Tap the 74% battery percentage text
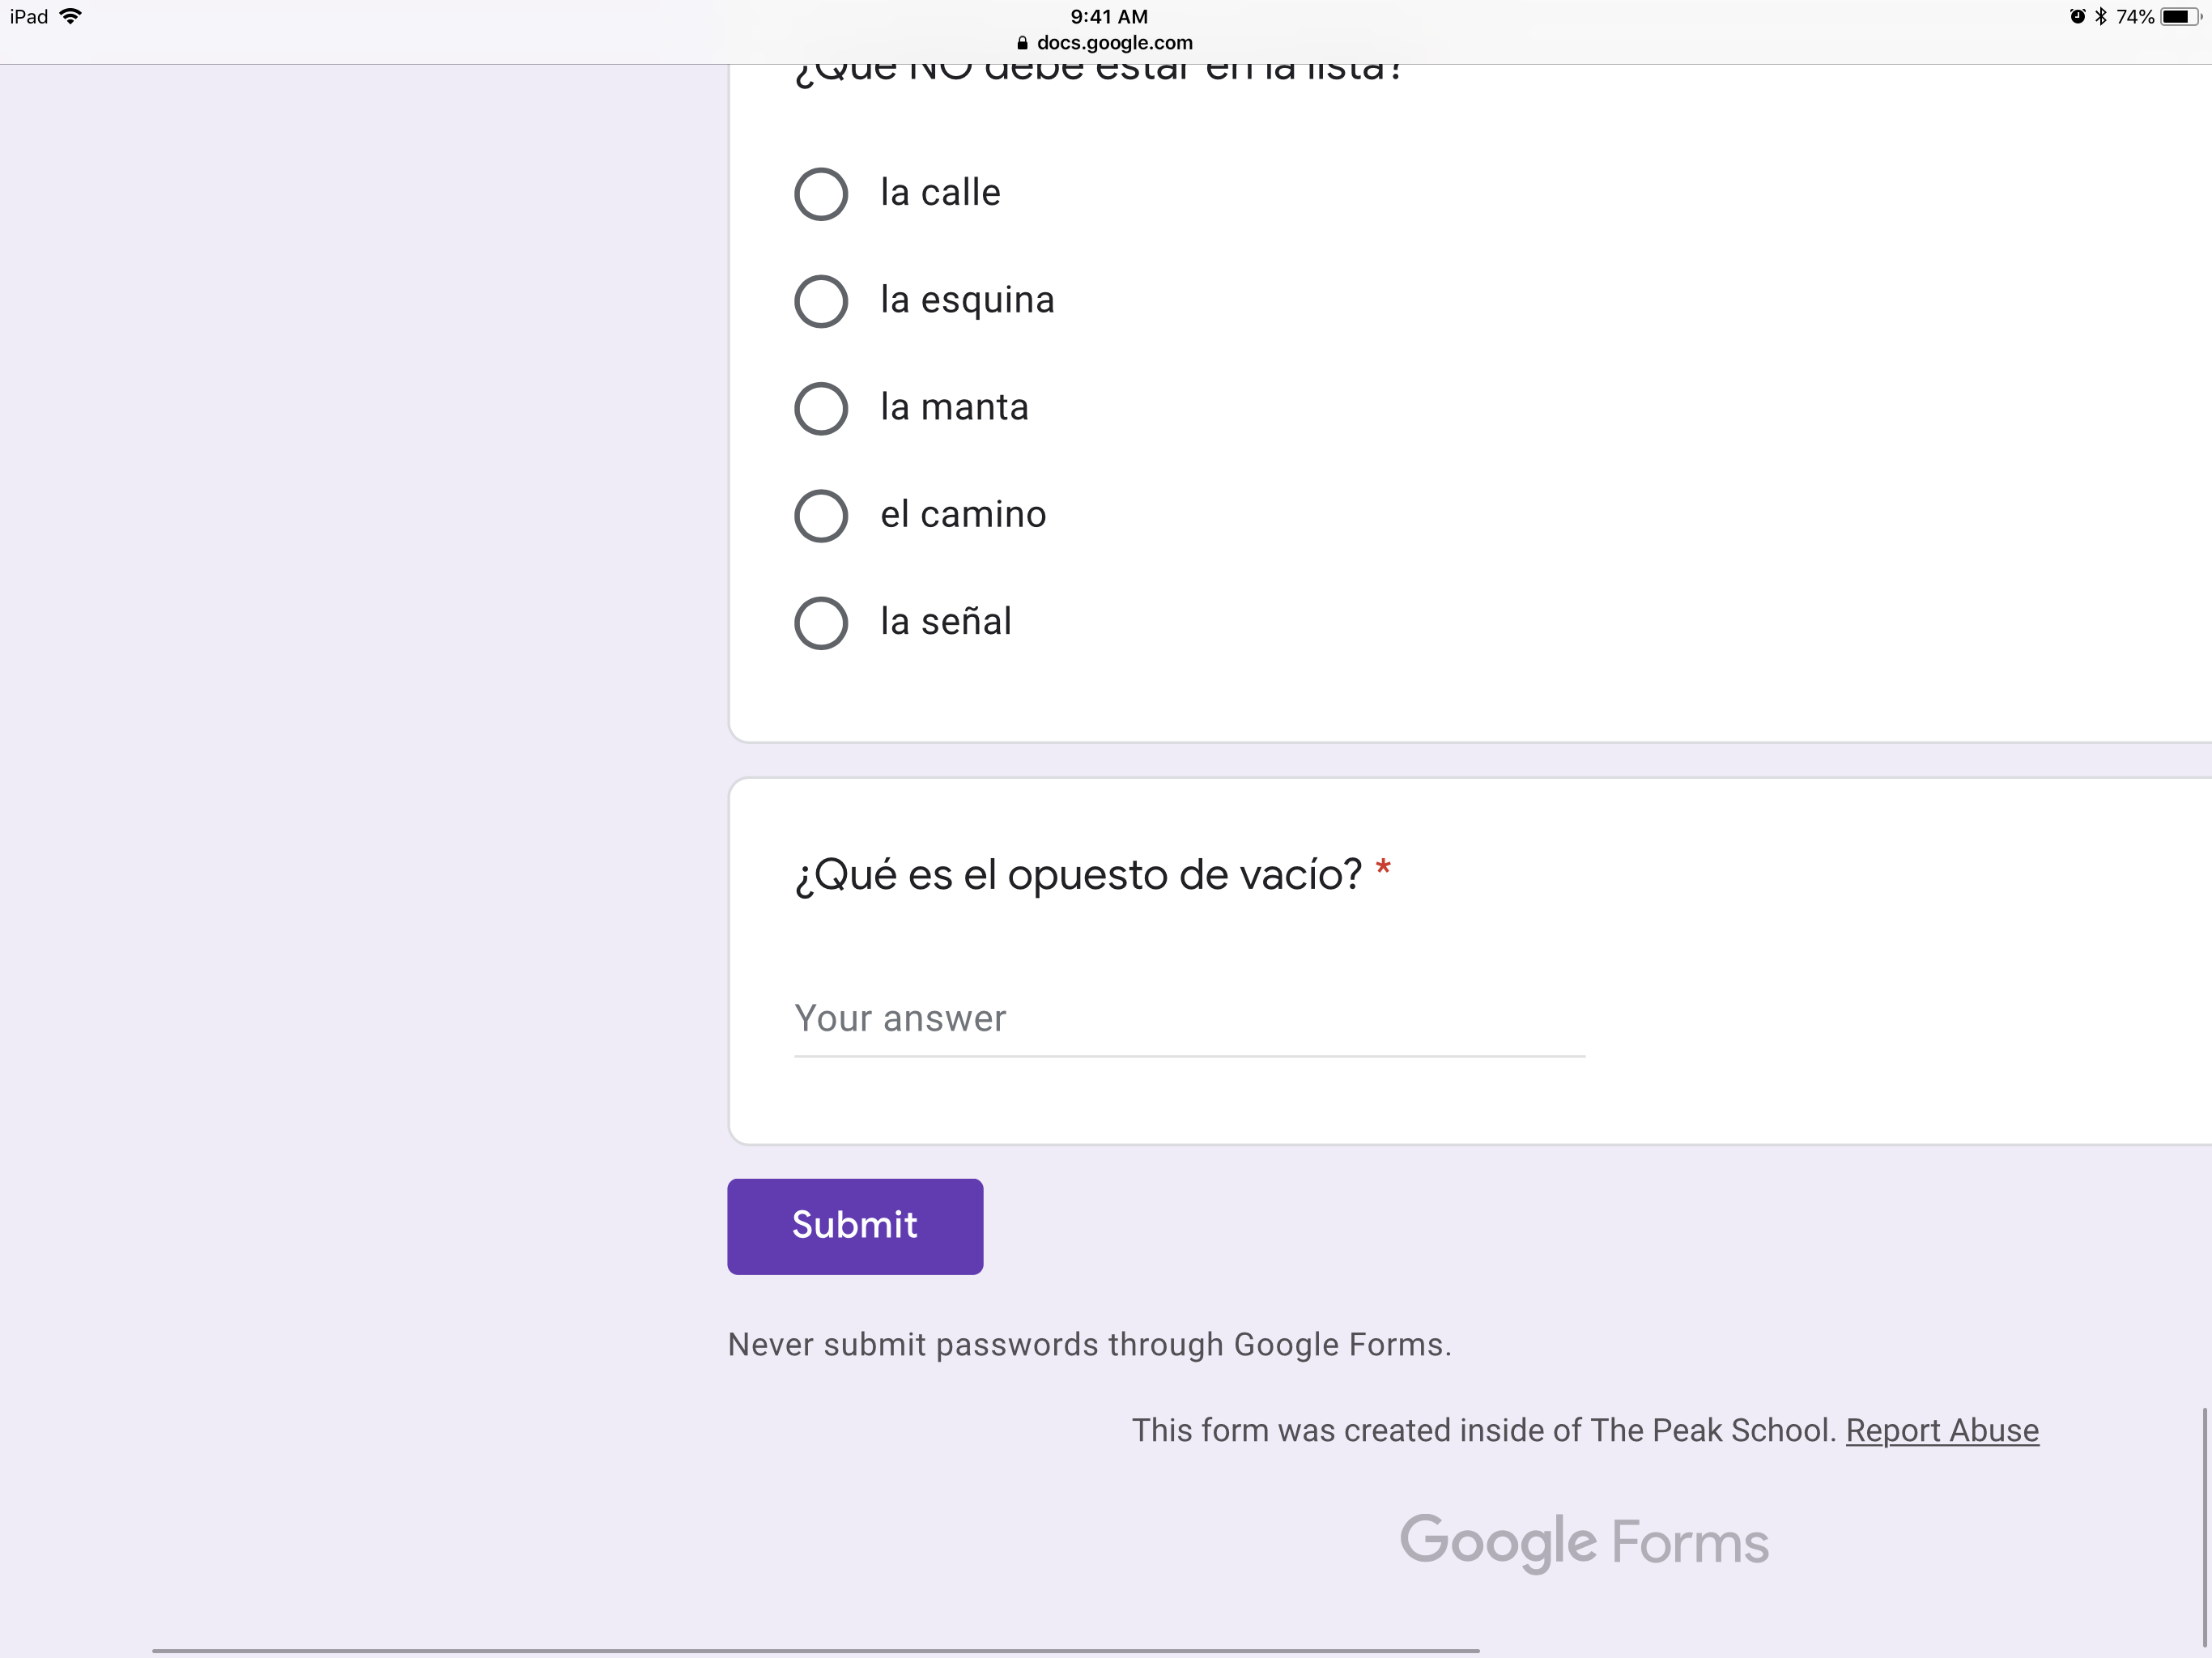Screen dimensions: 2212x1658 click(x=2134, y=16)
